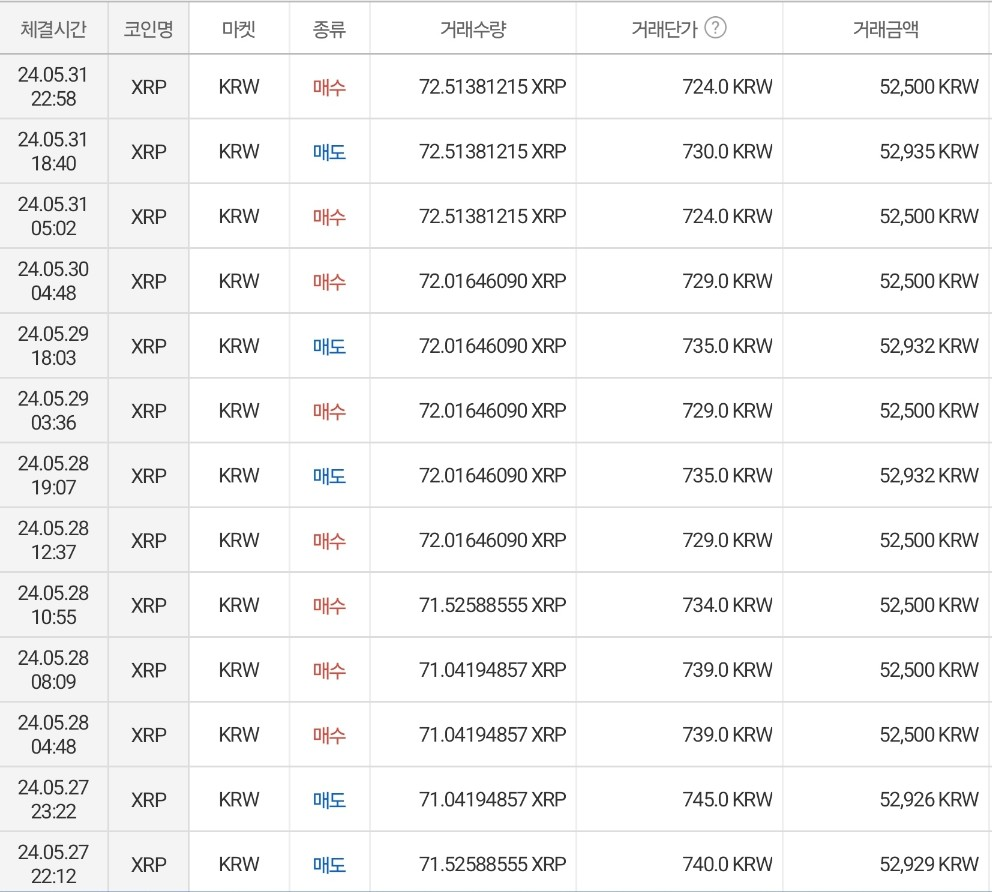The image size is (992, 892).
Task: Click 매도 in the 24.05.31 18:40 row
Action: click(x=330, y=152)
